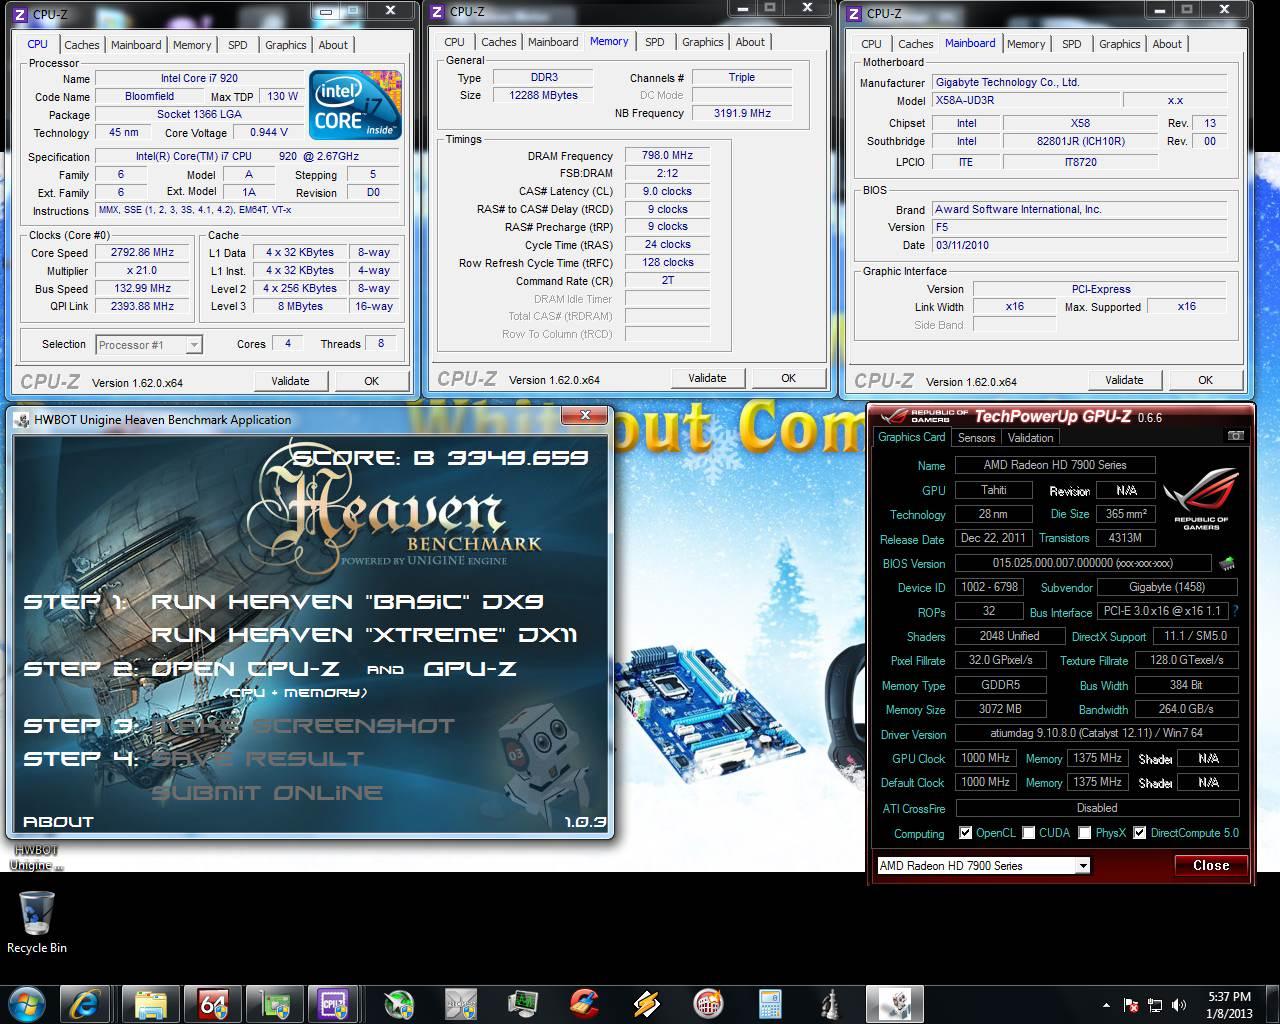Select the HWBOT Unigine desktop shortcut

[x=37, y=858]
